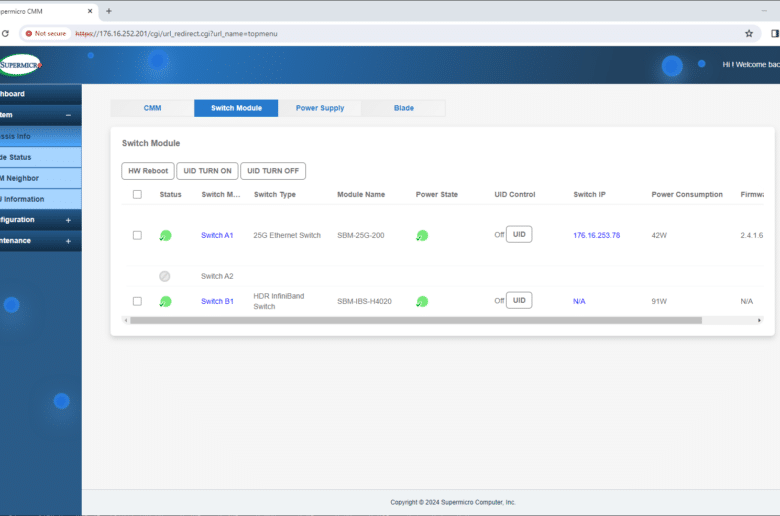Click the 25G Ethernet Switch cell
Screen dimensions: 780x516
(x=287, y=235)
